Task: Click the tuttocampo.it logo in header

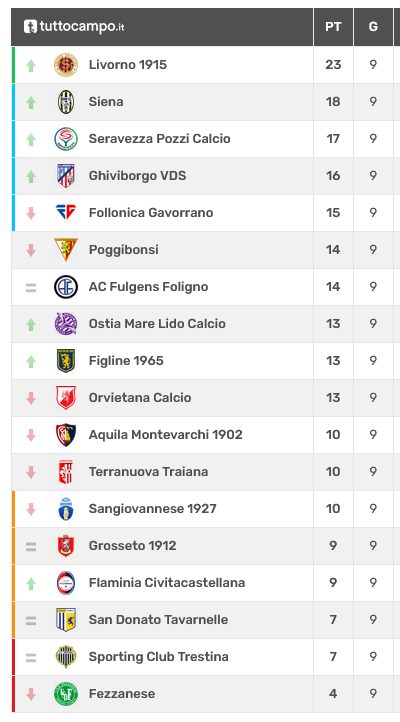Action: coord(74,27)
